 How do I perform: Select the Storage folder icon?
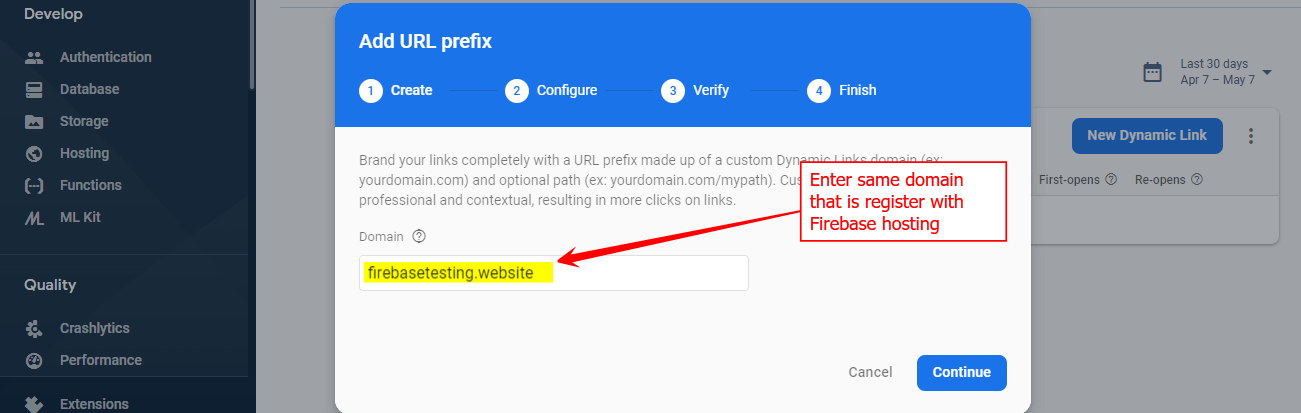click(34, 121)
